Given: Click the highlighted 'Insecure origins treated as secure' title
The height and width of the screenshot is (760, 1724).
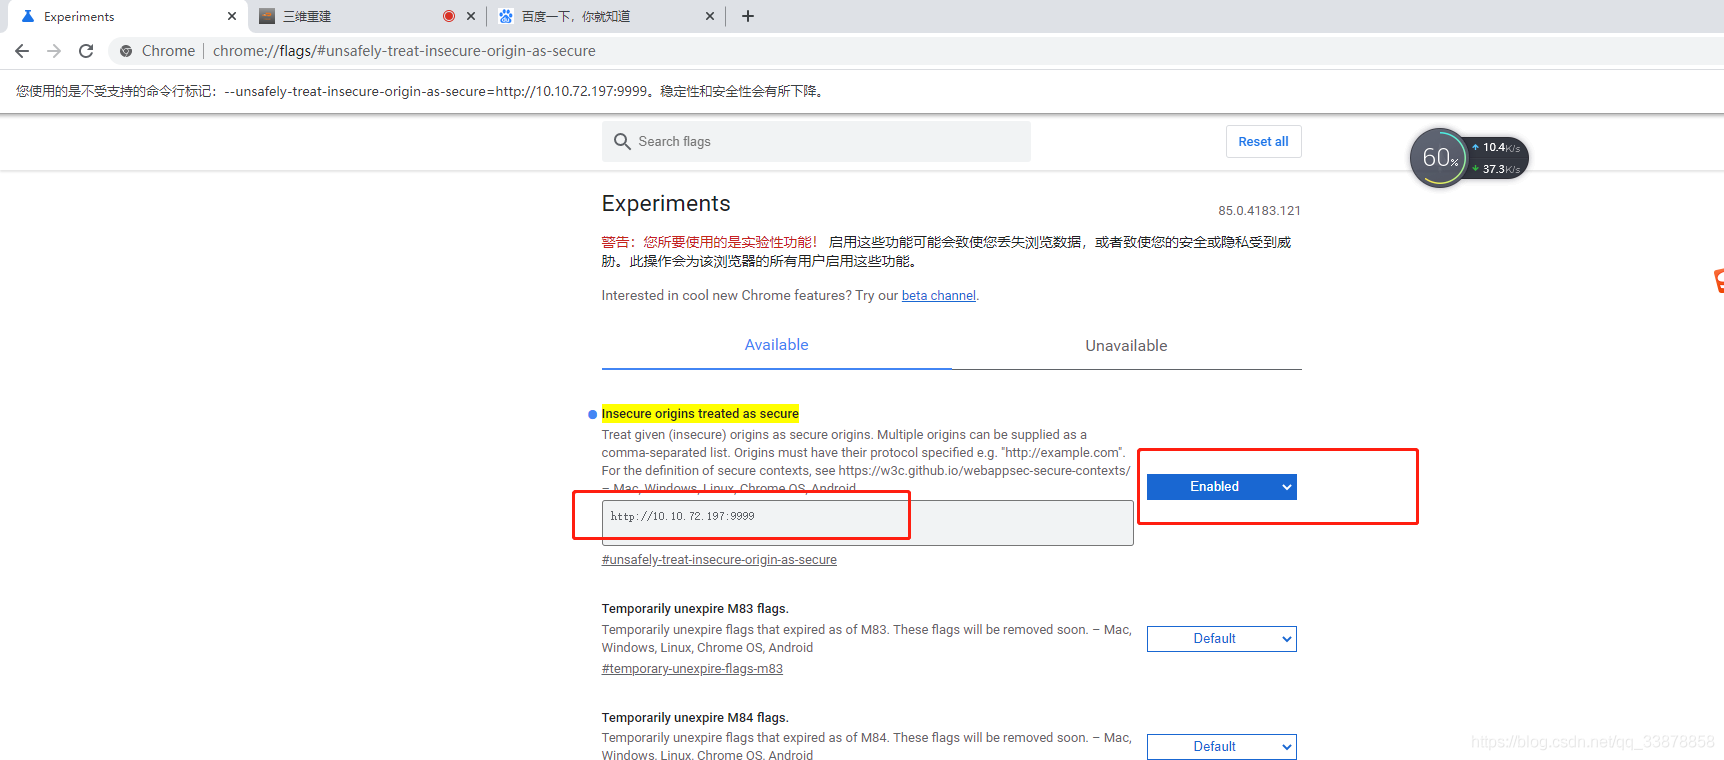Looking at the screenshot, I should pos(700,414).
